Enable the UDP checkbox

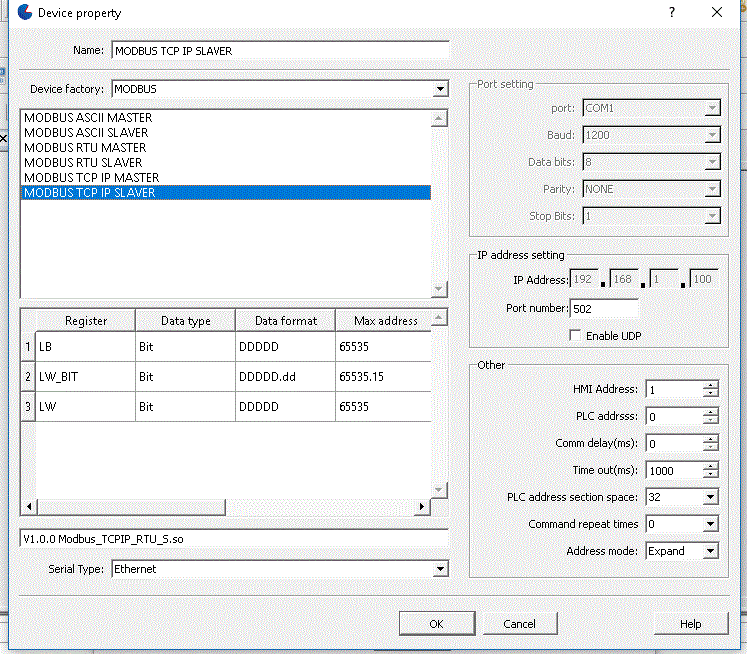coord(575,335)
